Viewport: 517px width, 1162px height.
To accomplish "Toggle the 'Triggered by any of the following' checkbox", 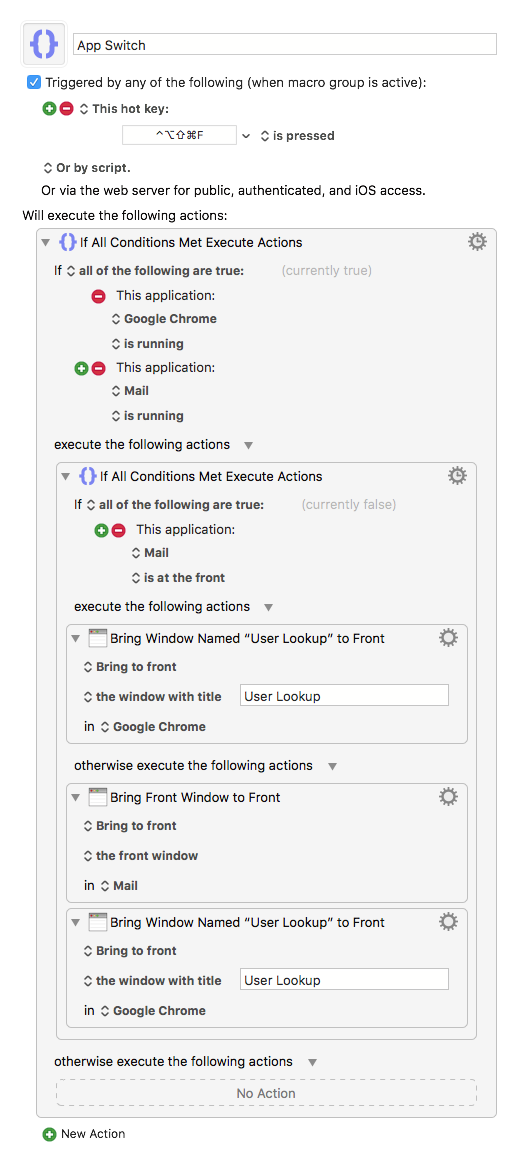I will click(x=33, y=82).
